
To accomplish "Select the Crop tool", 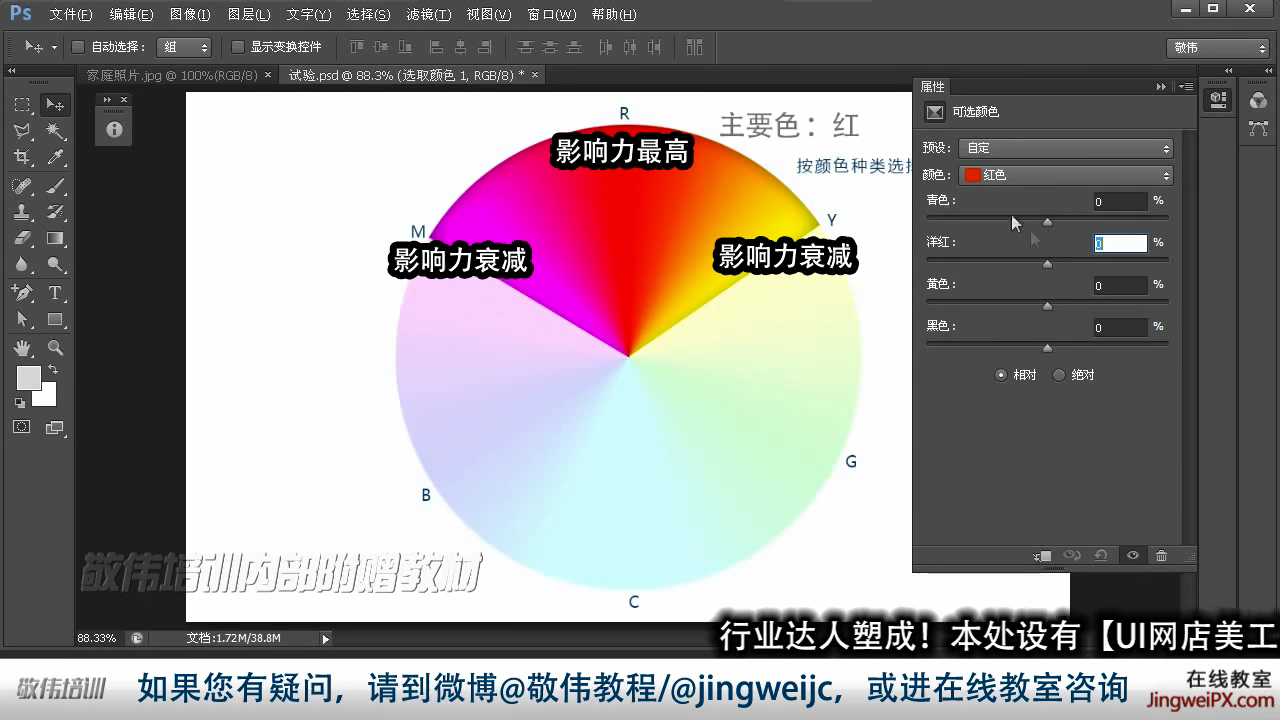I will pos(22,157).
